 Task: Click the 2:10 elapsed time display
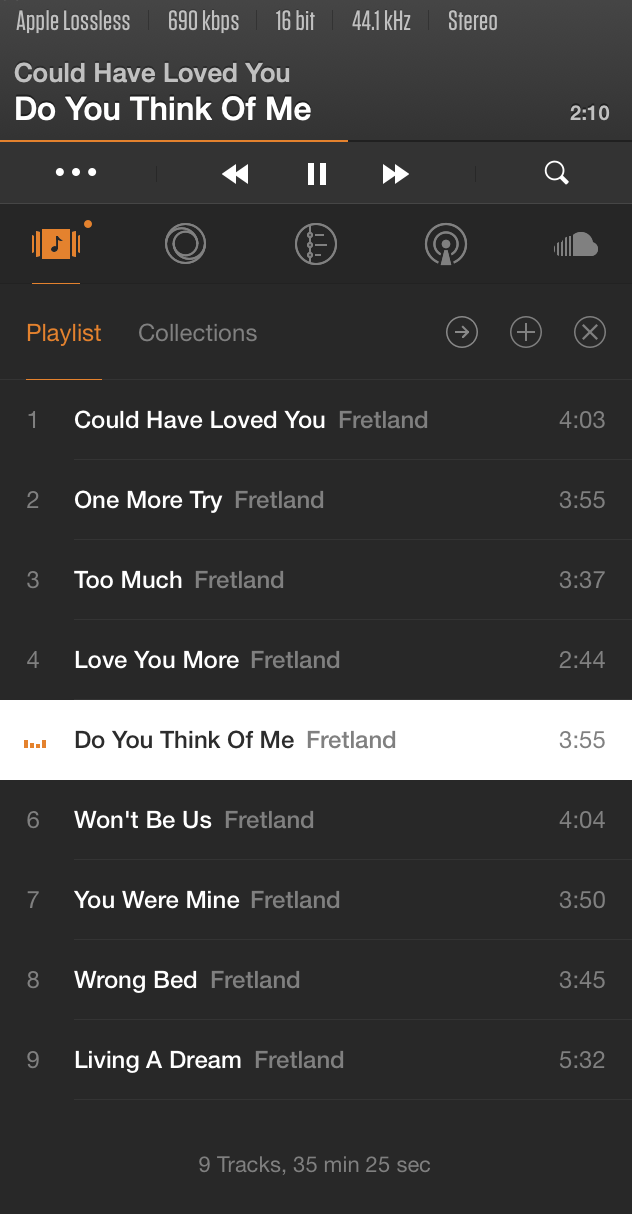(589, 113)
